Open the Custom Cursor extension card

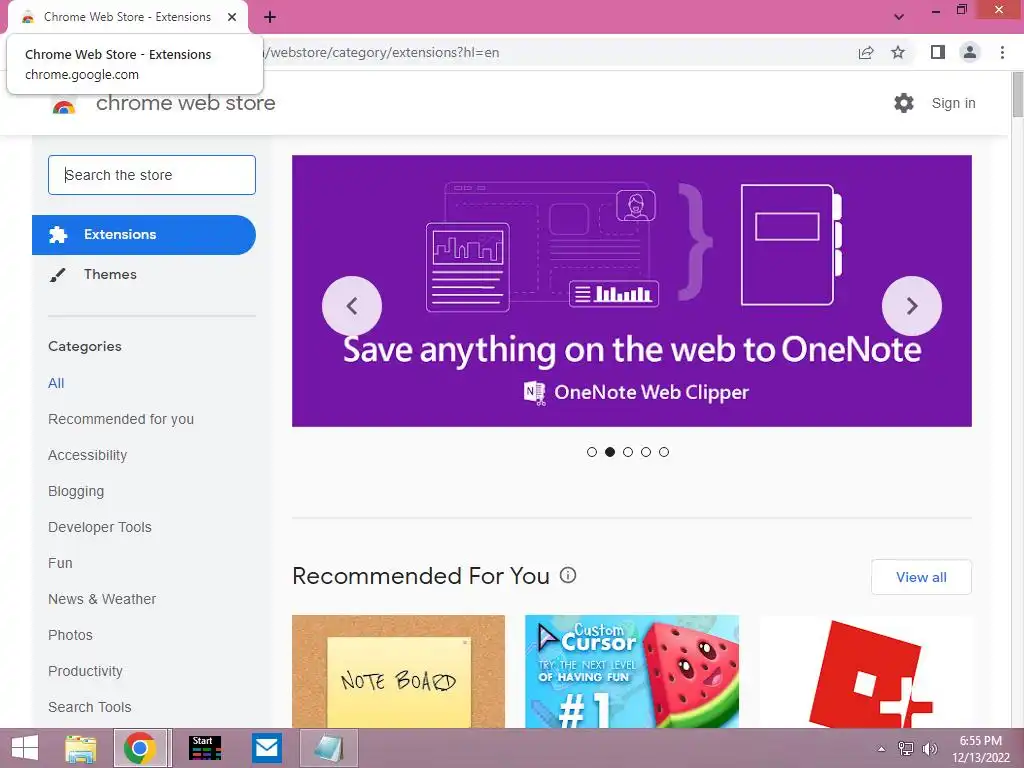click(x=632, y=671)
